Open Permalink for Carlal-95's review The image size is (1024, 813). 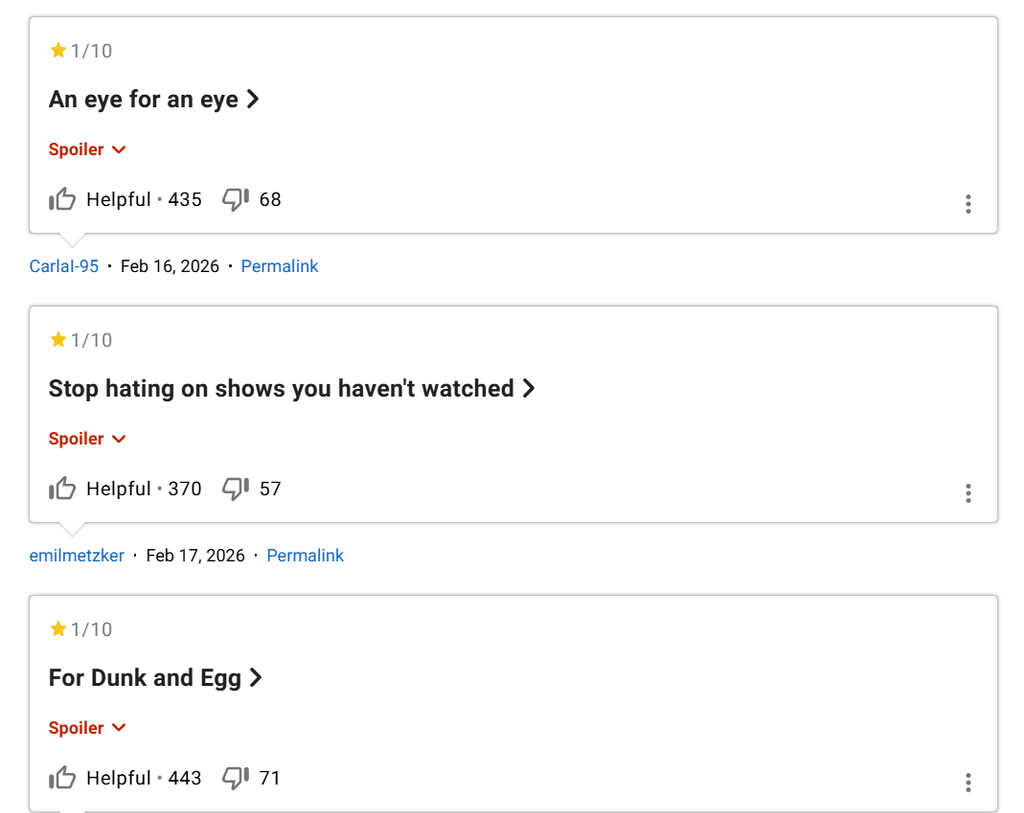280,266
